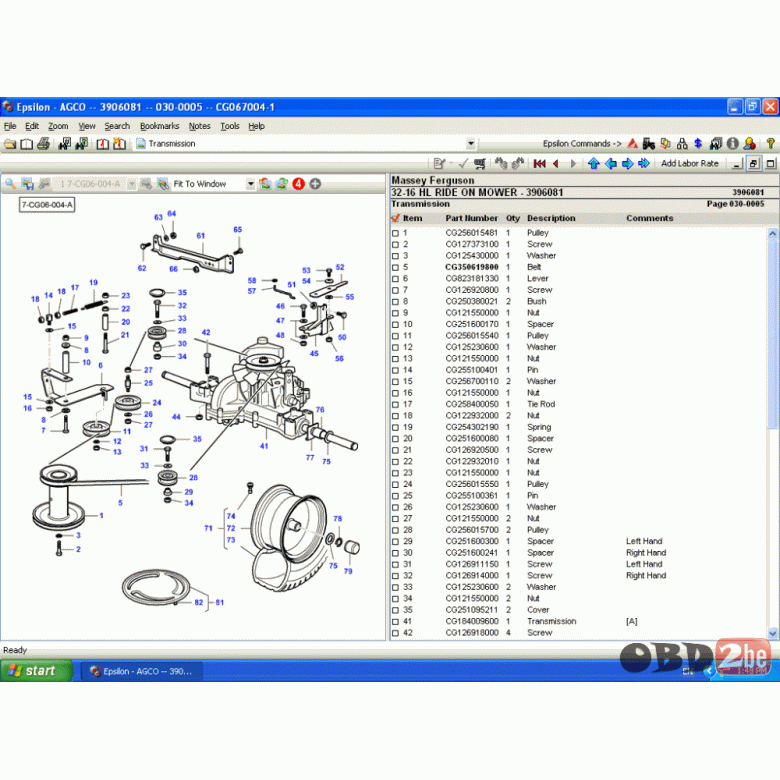The width and height of the screenshot is (780, 780).
Task: Click the open book icon
Action: tap(26, 144)
